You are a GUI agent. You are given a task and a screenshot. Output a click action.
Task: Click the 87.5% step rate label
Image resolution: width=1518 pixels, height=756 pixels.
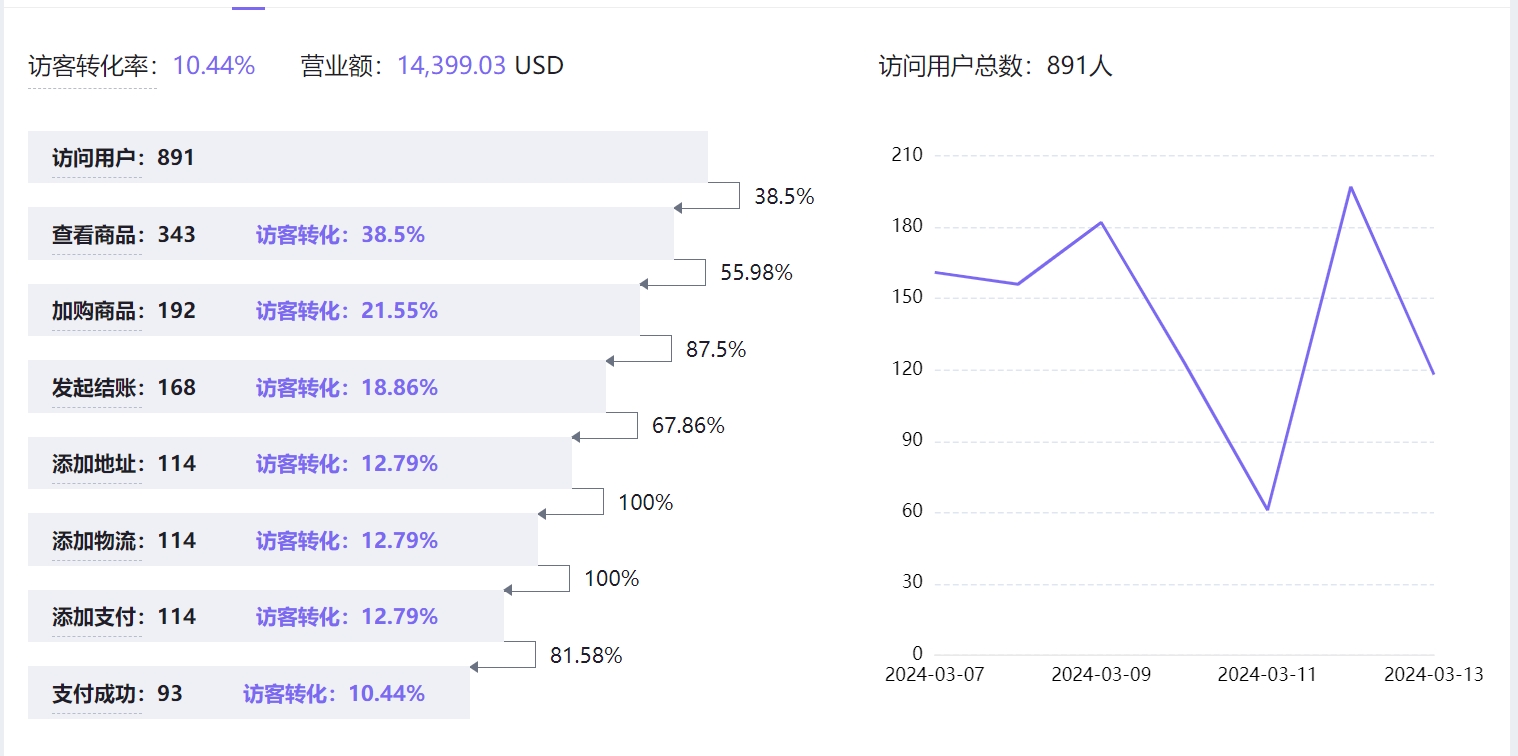coord(716,350)
